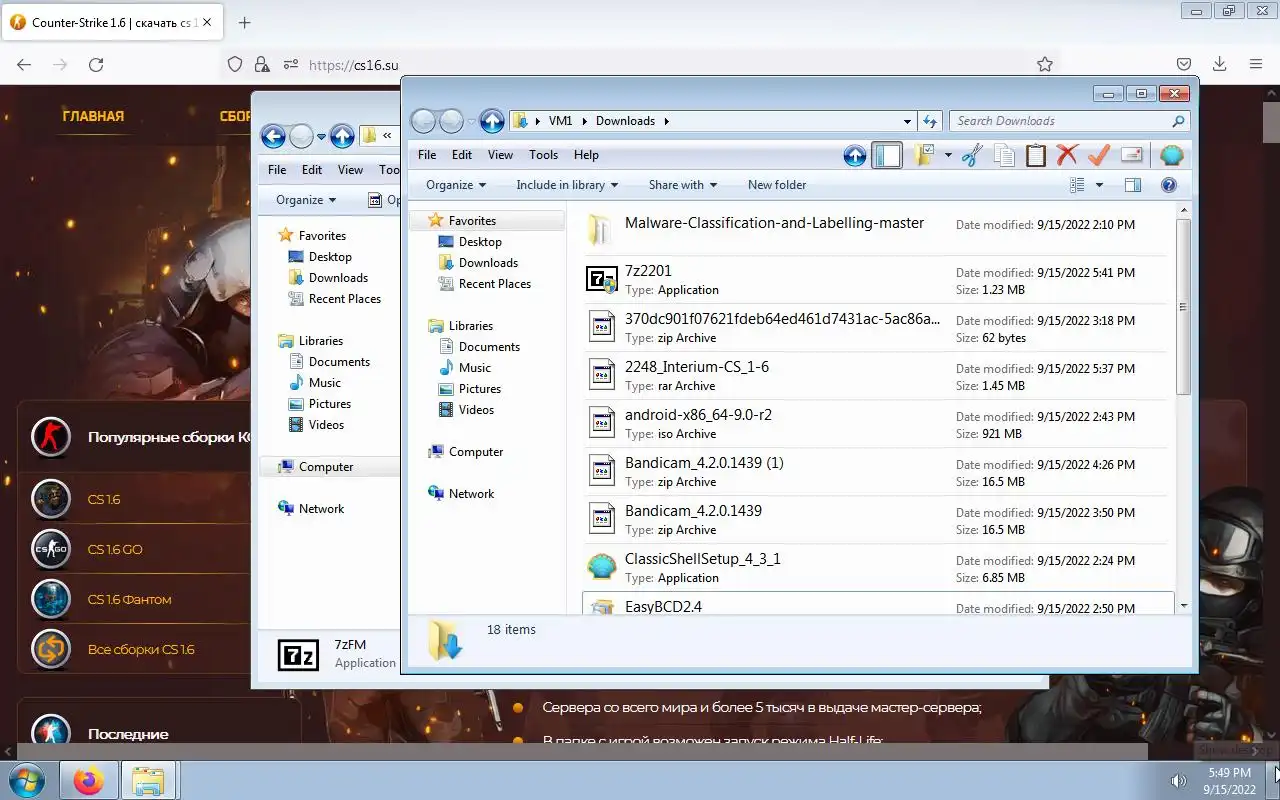The height and width of the screenshot is (800, 1280).
Task: Select Computer in front window sidebar
Action: (476, 452)
